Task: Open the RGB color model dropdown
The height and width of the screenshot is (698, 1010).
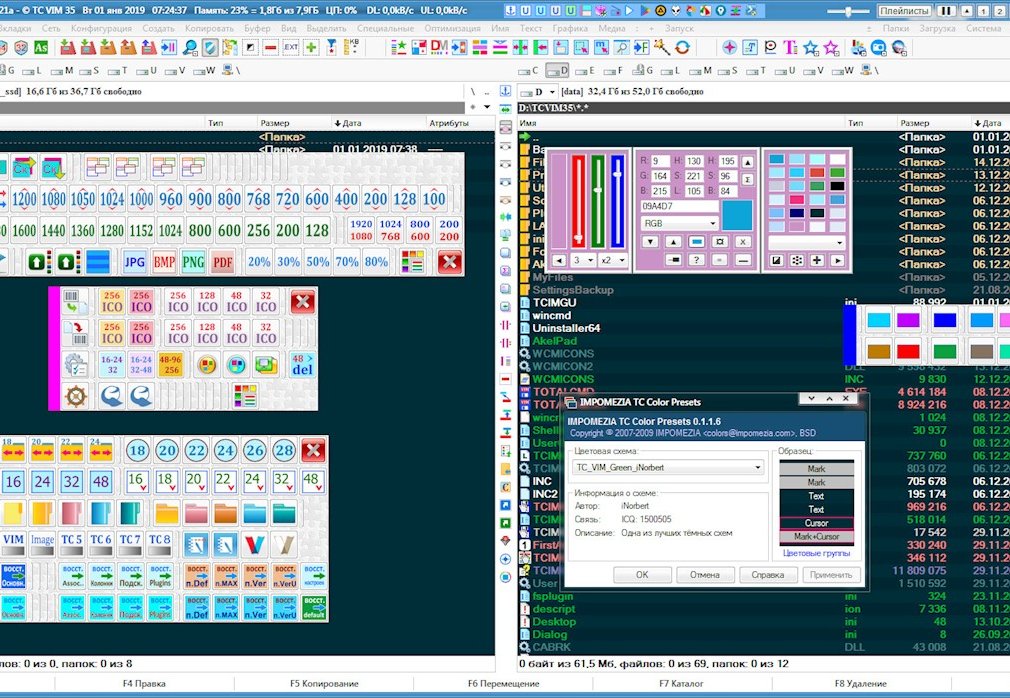Action: [x=679, y=223]
